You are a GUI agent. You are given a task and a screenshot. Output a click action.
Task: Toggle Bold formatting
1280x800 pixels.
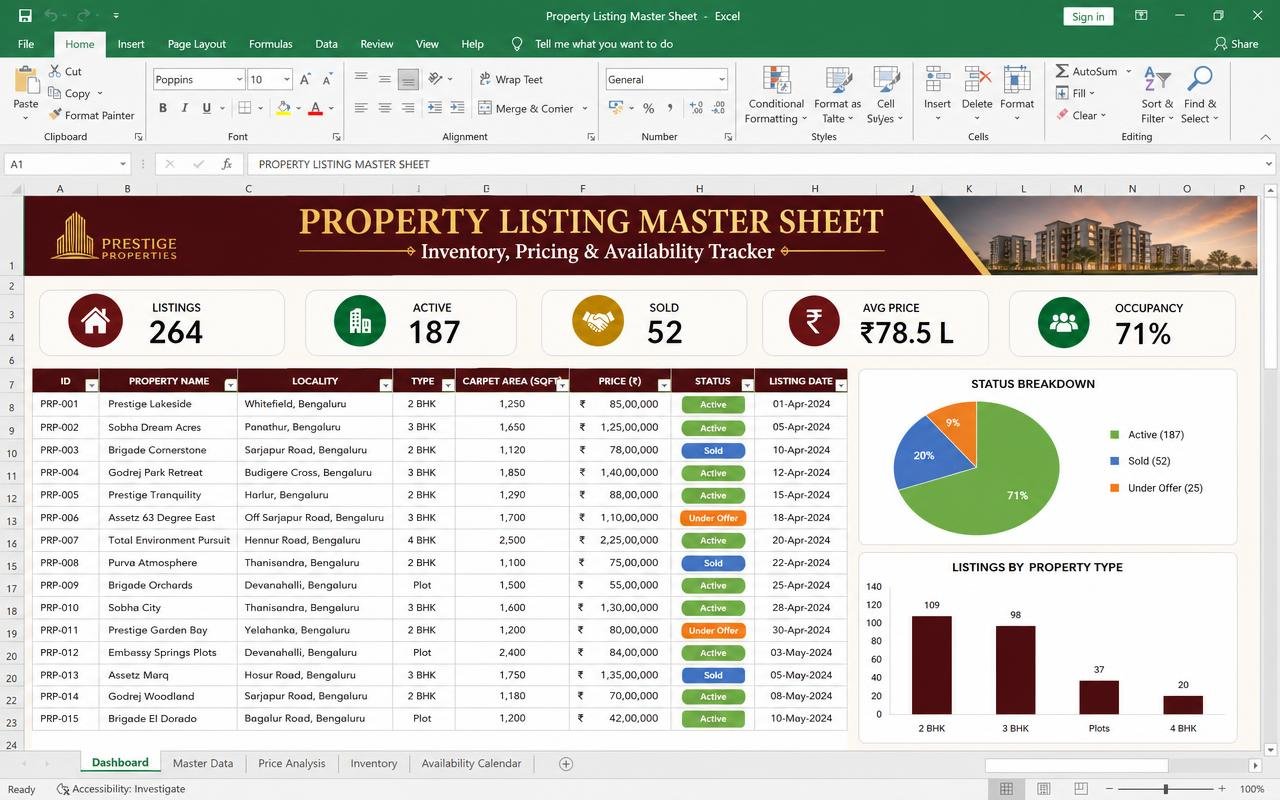click(x=163, y=108)
